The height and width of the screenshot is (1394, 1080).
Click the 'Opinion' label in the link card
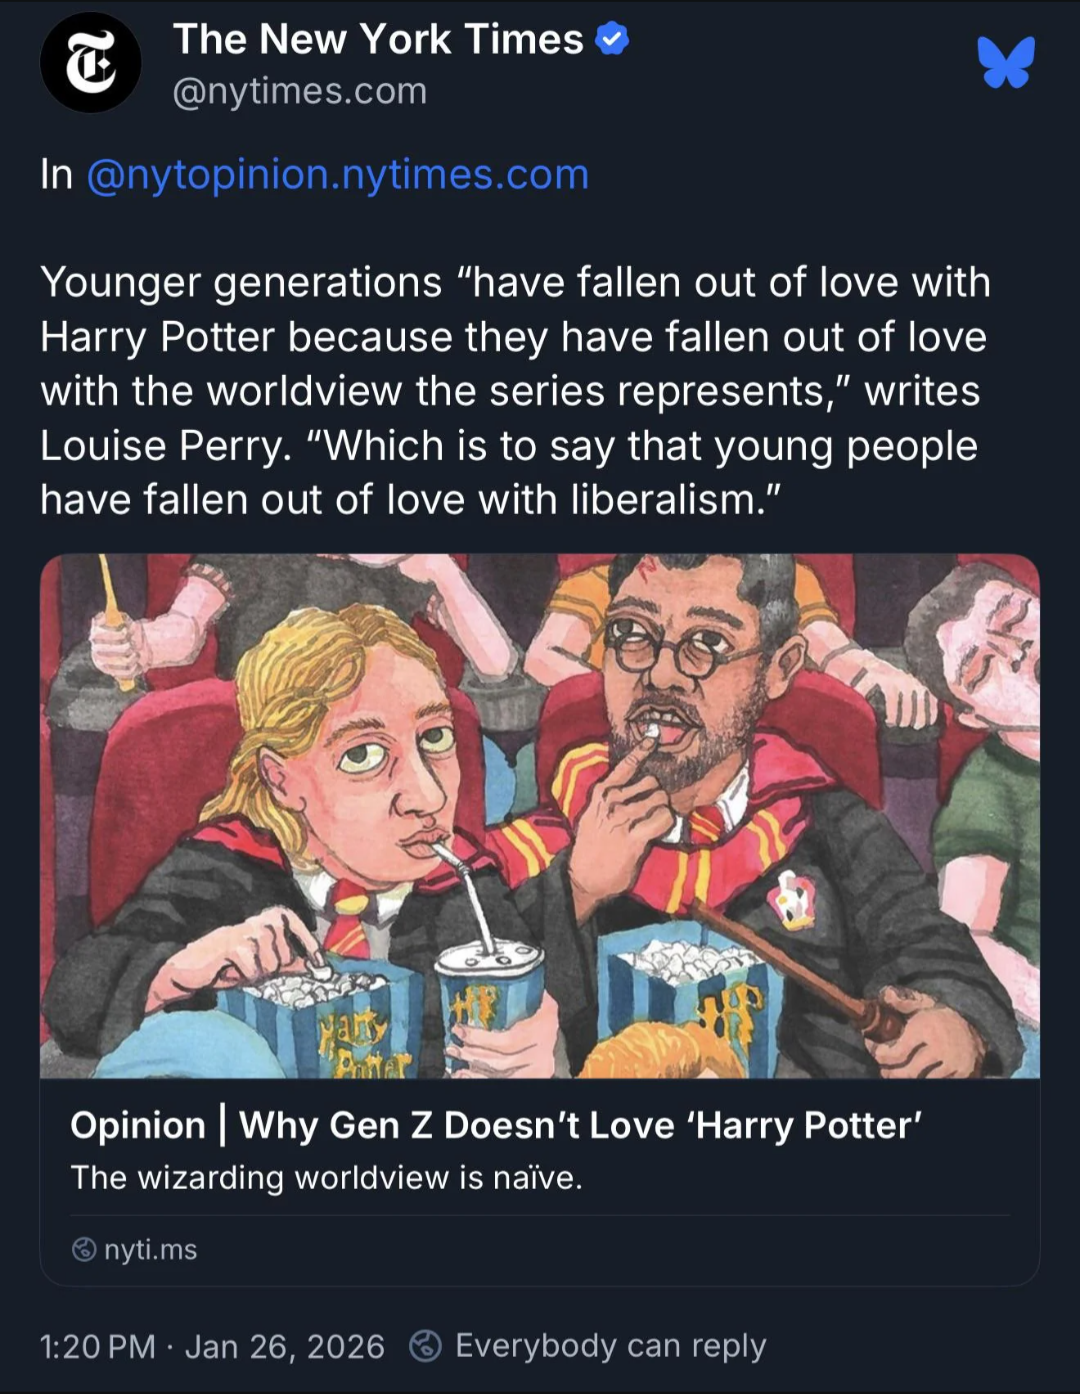138,1125
